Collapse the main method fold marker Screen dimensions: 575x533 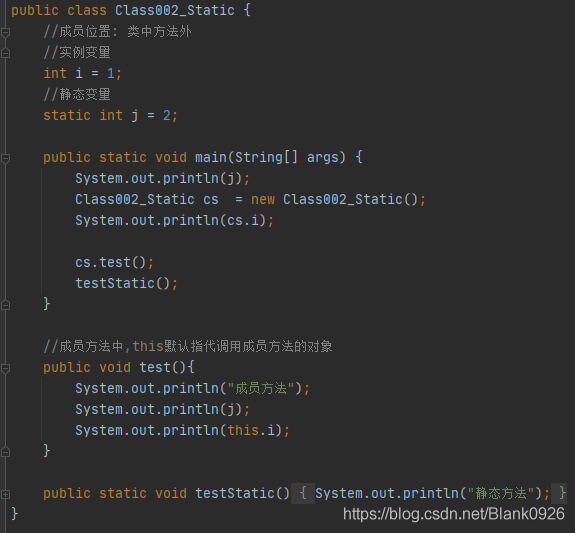click(6, 158)
